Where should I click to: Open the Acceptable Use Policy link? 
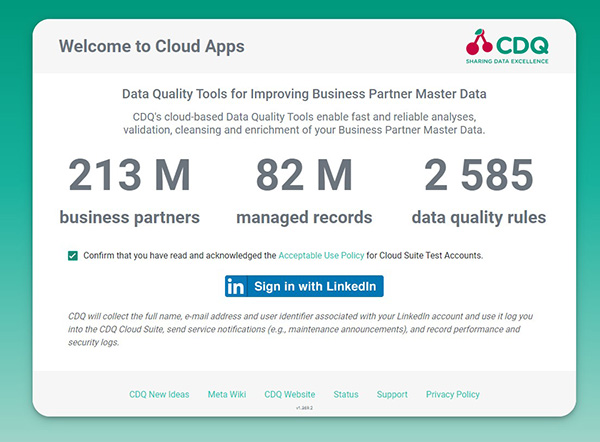point(321,256)
